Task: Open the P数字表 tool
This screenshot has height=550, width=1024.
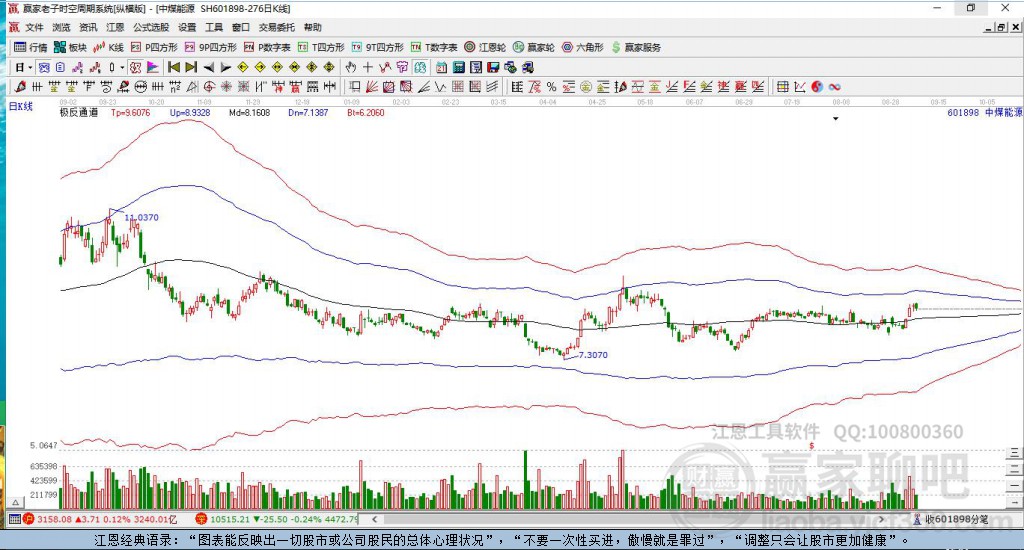Action: pyautogui.click(x=267, y=47)
